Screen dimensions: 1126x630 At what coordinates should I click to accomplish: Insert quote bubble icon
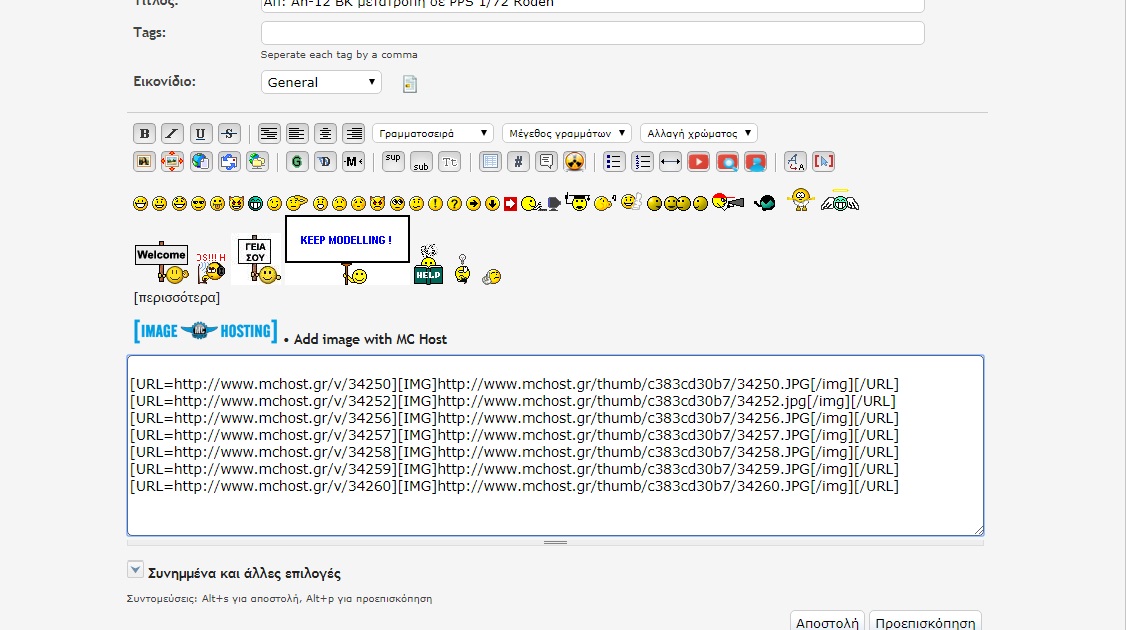tap(546, 162)
